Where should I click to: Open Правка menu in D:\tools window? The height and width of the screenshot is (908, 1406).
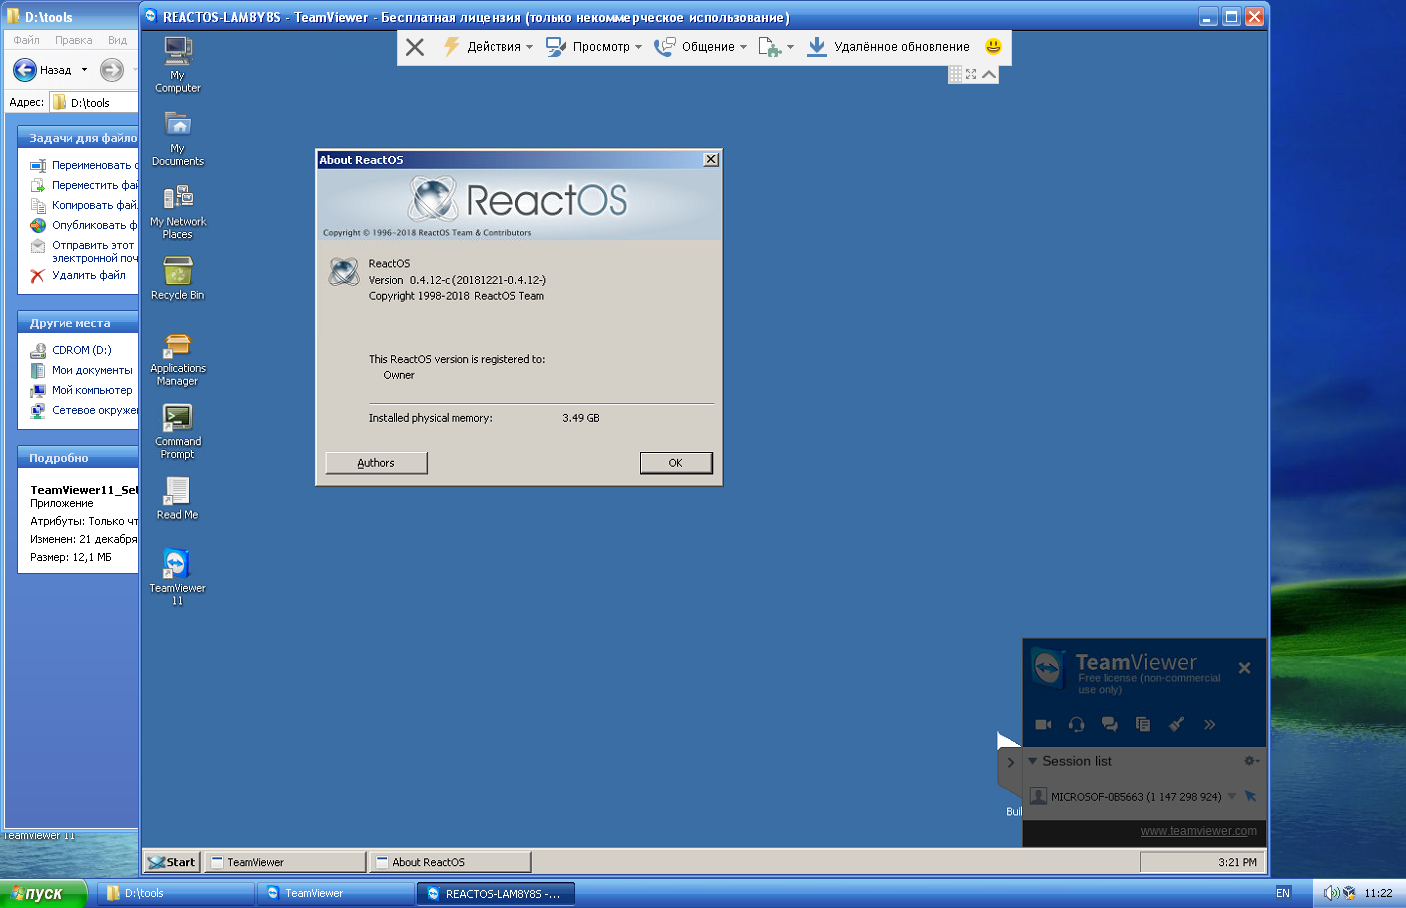pos(74,40)
